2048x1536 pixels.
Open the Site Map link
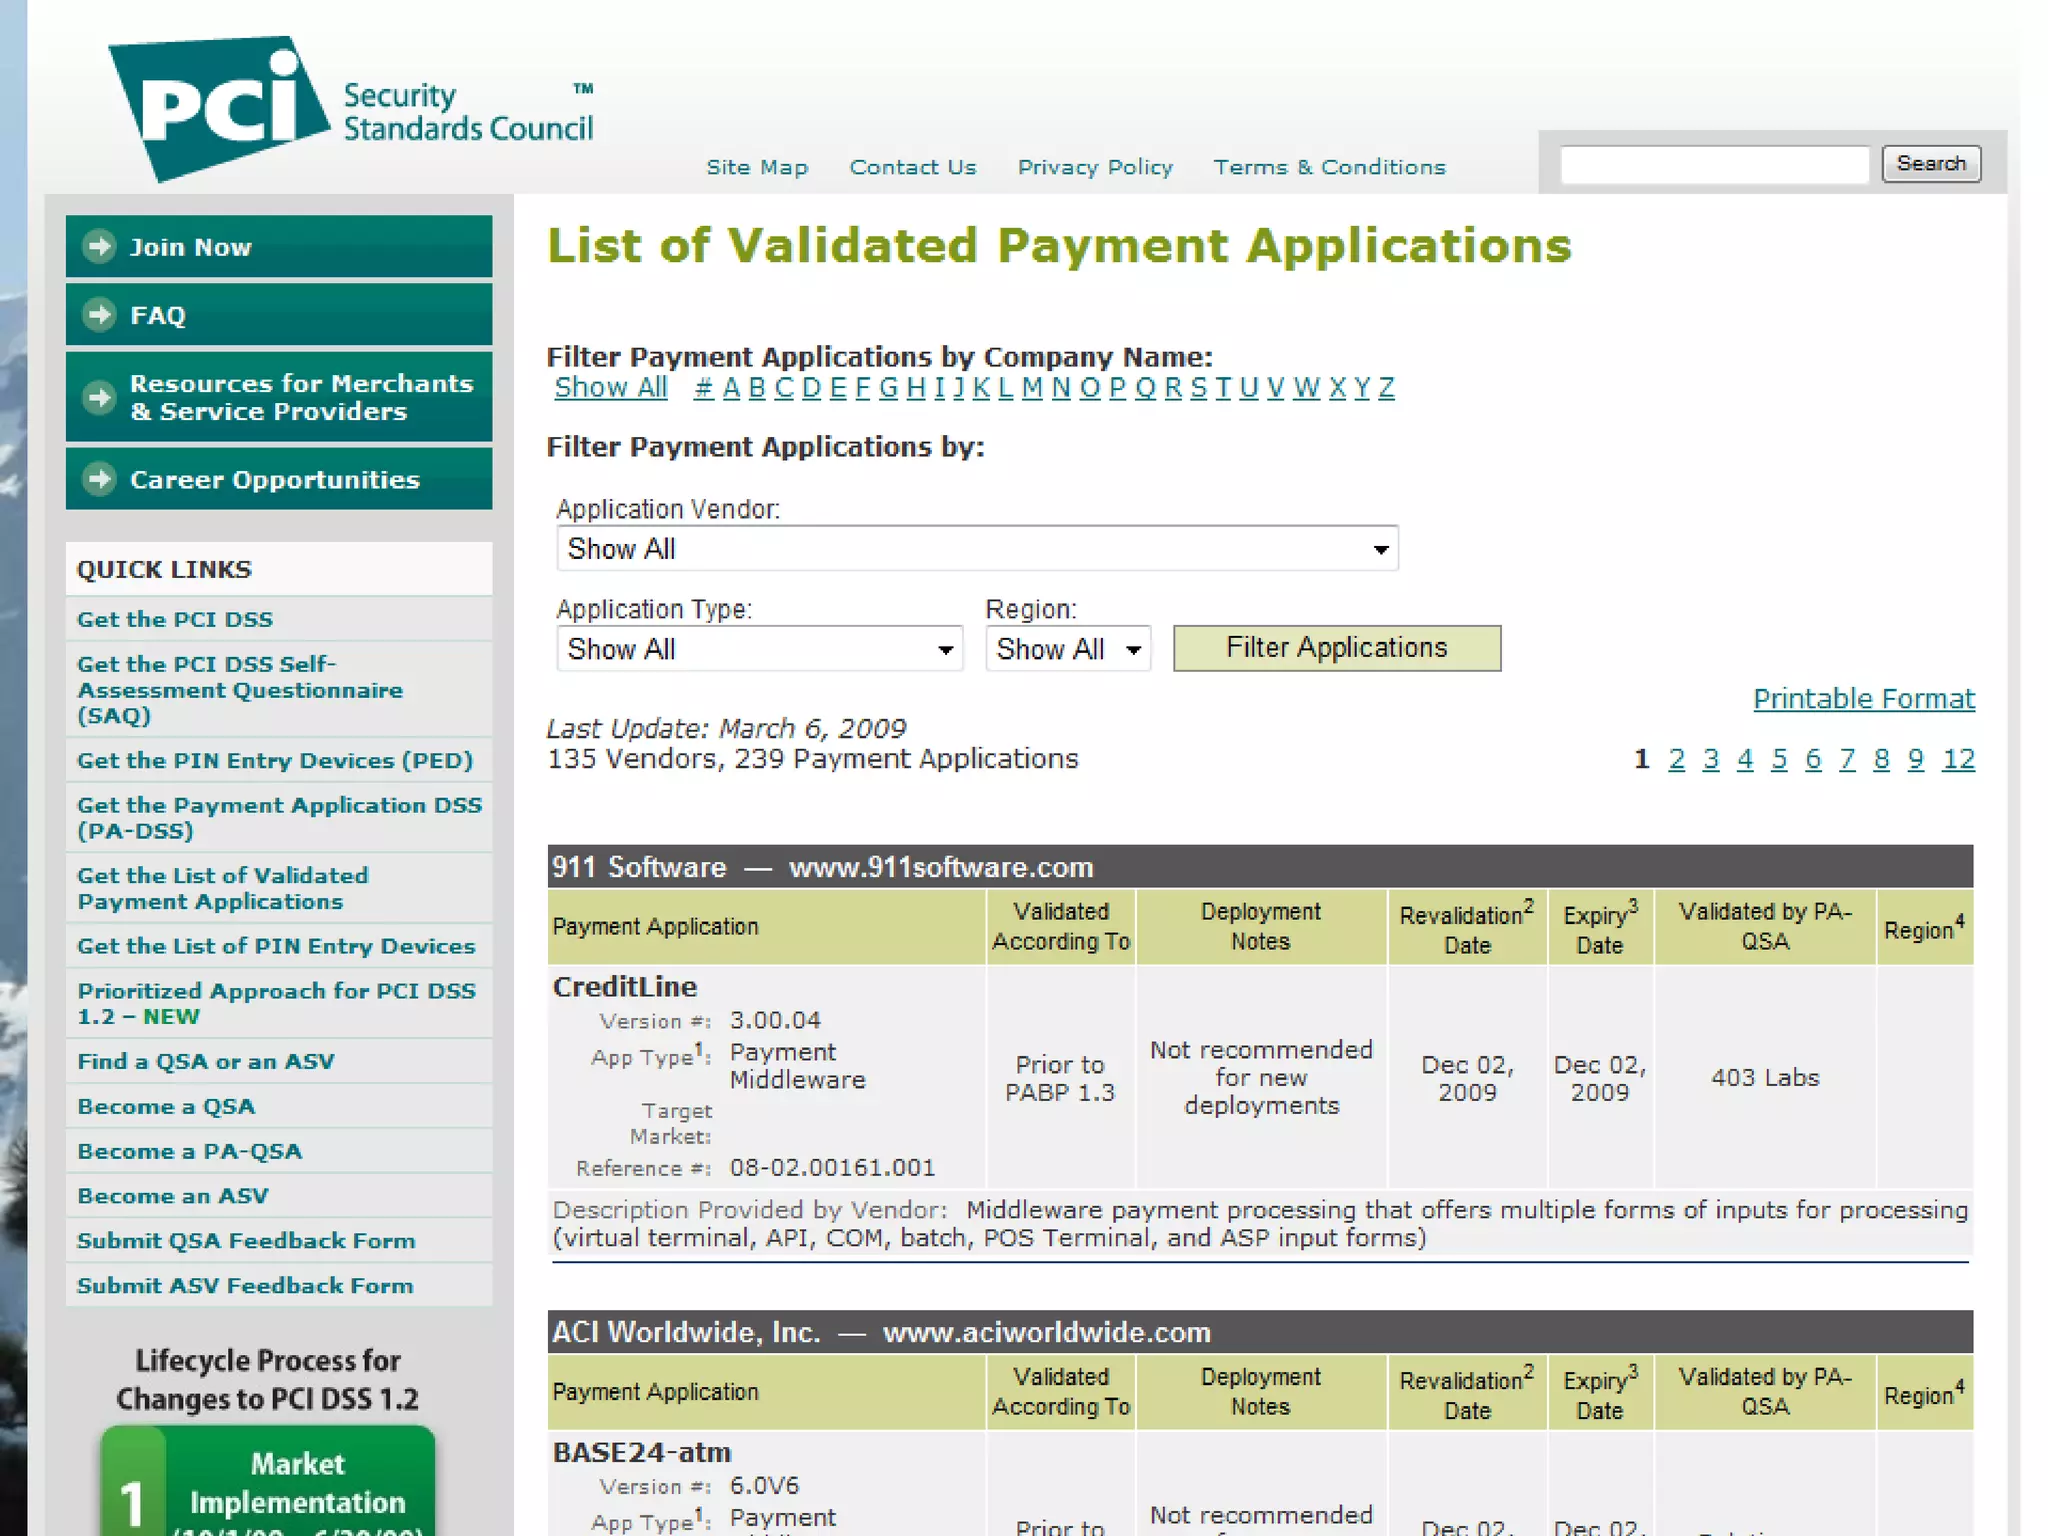[x=757, y=167]
